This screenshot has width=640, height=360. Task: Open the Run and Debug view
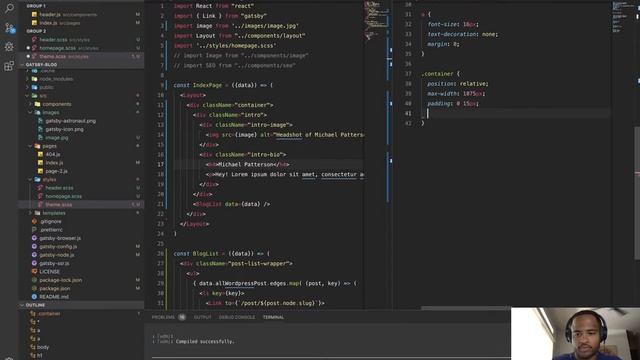point(9,47)
